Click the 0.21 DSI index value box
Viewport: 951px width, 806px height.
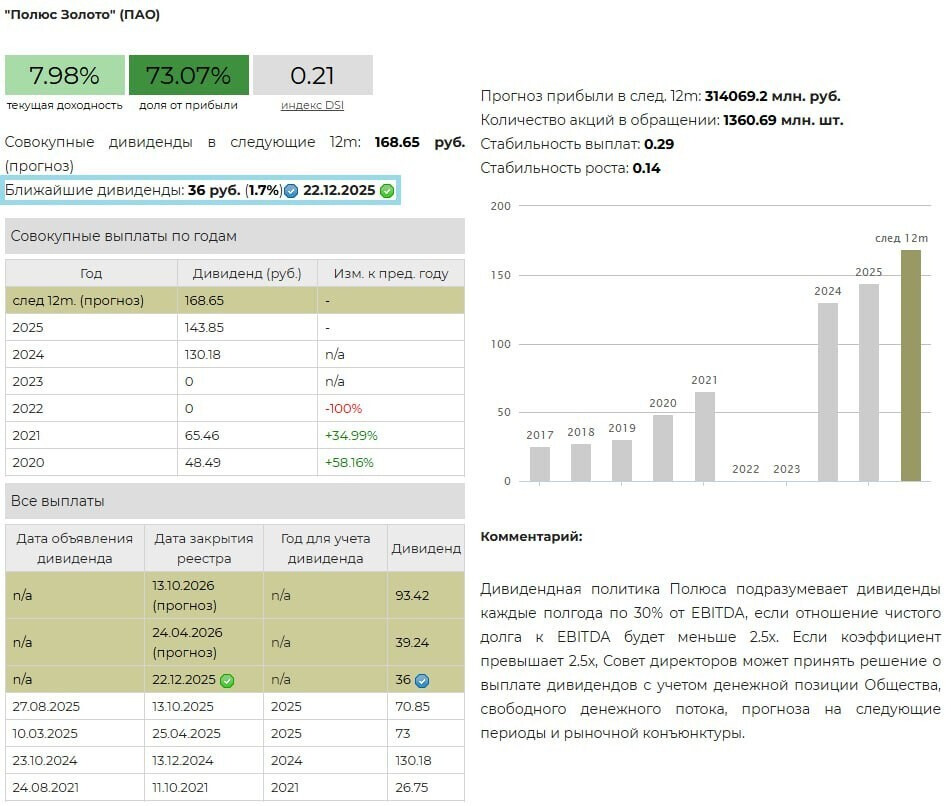pos(312,75)
